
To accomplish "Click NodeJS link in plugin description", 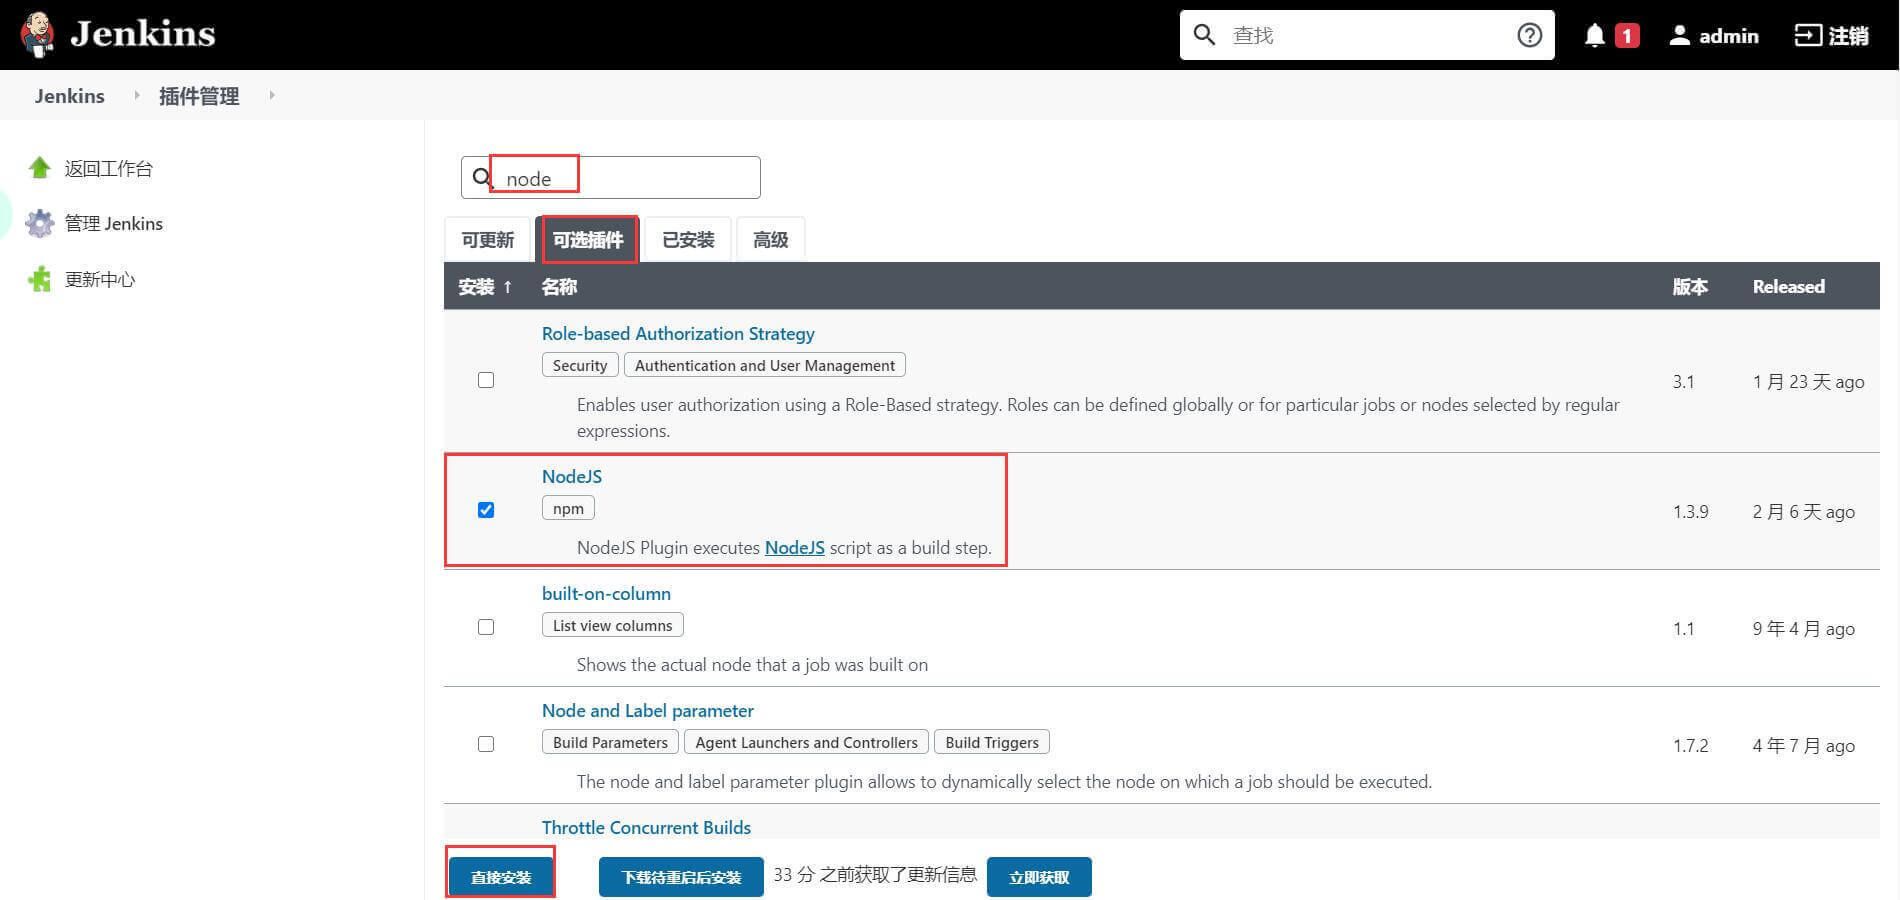I will coord(795,548).
